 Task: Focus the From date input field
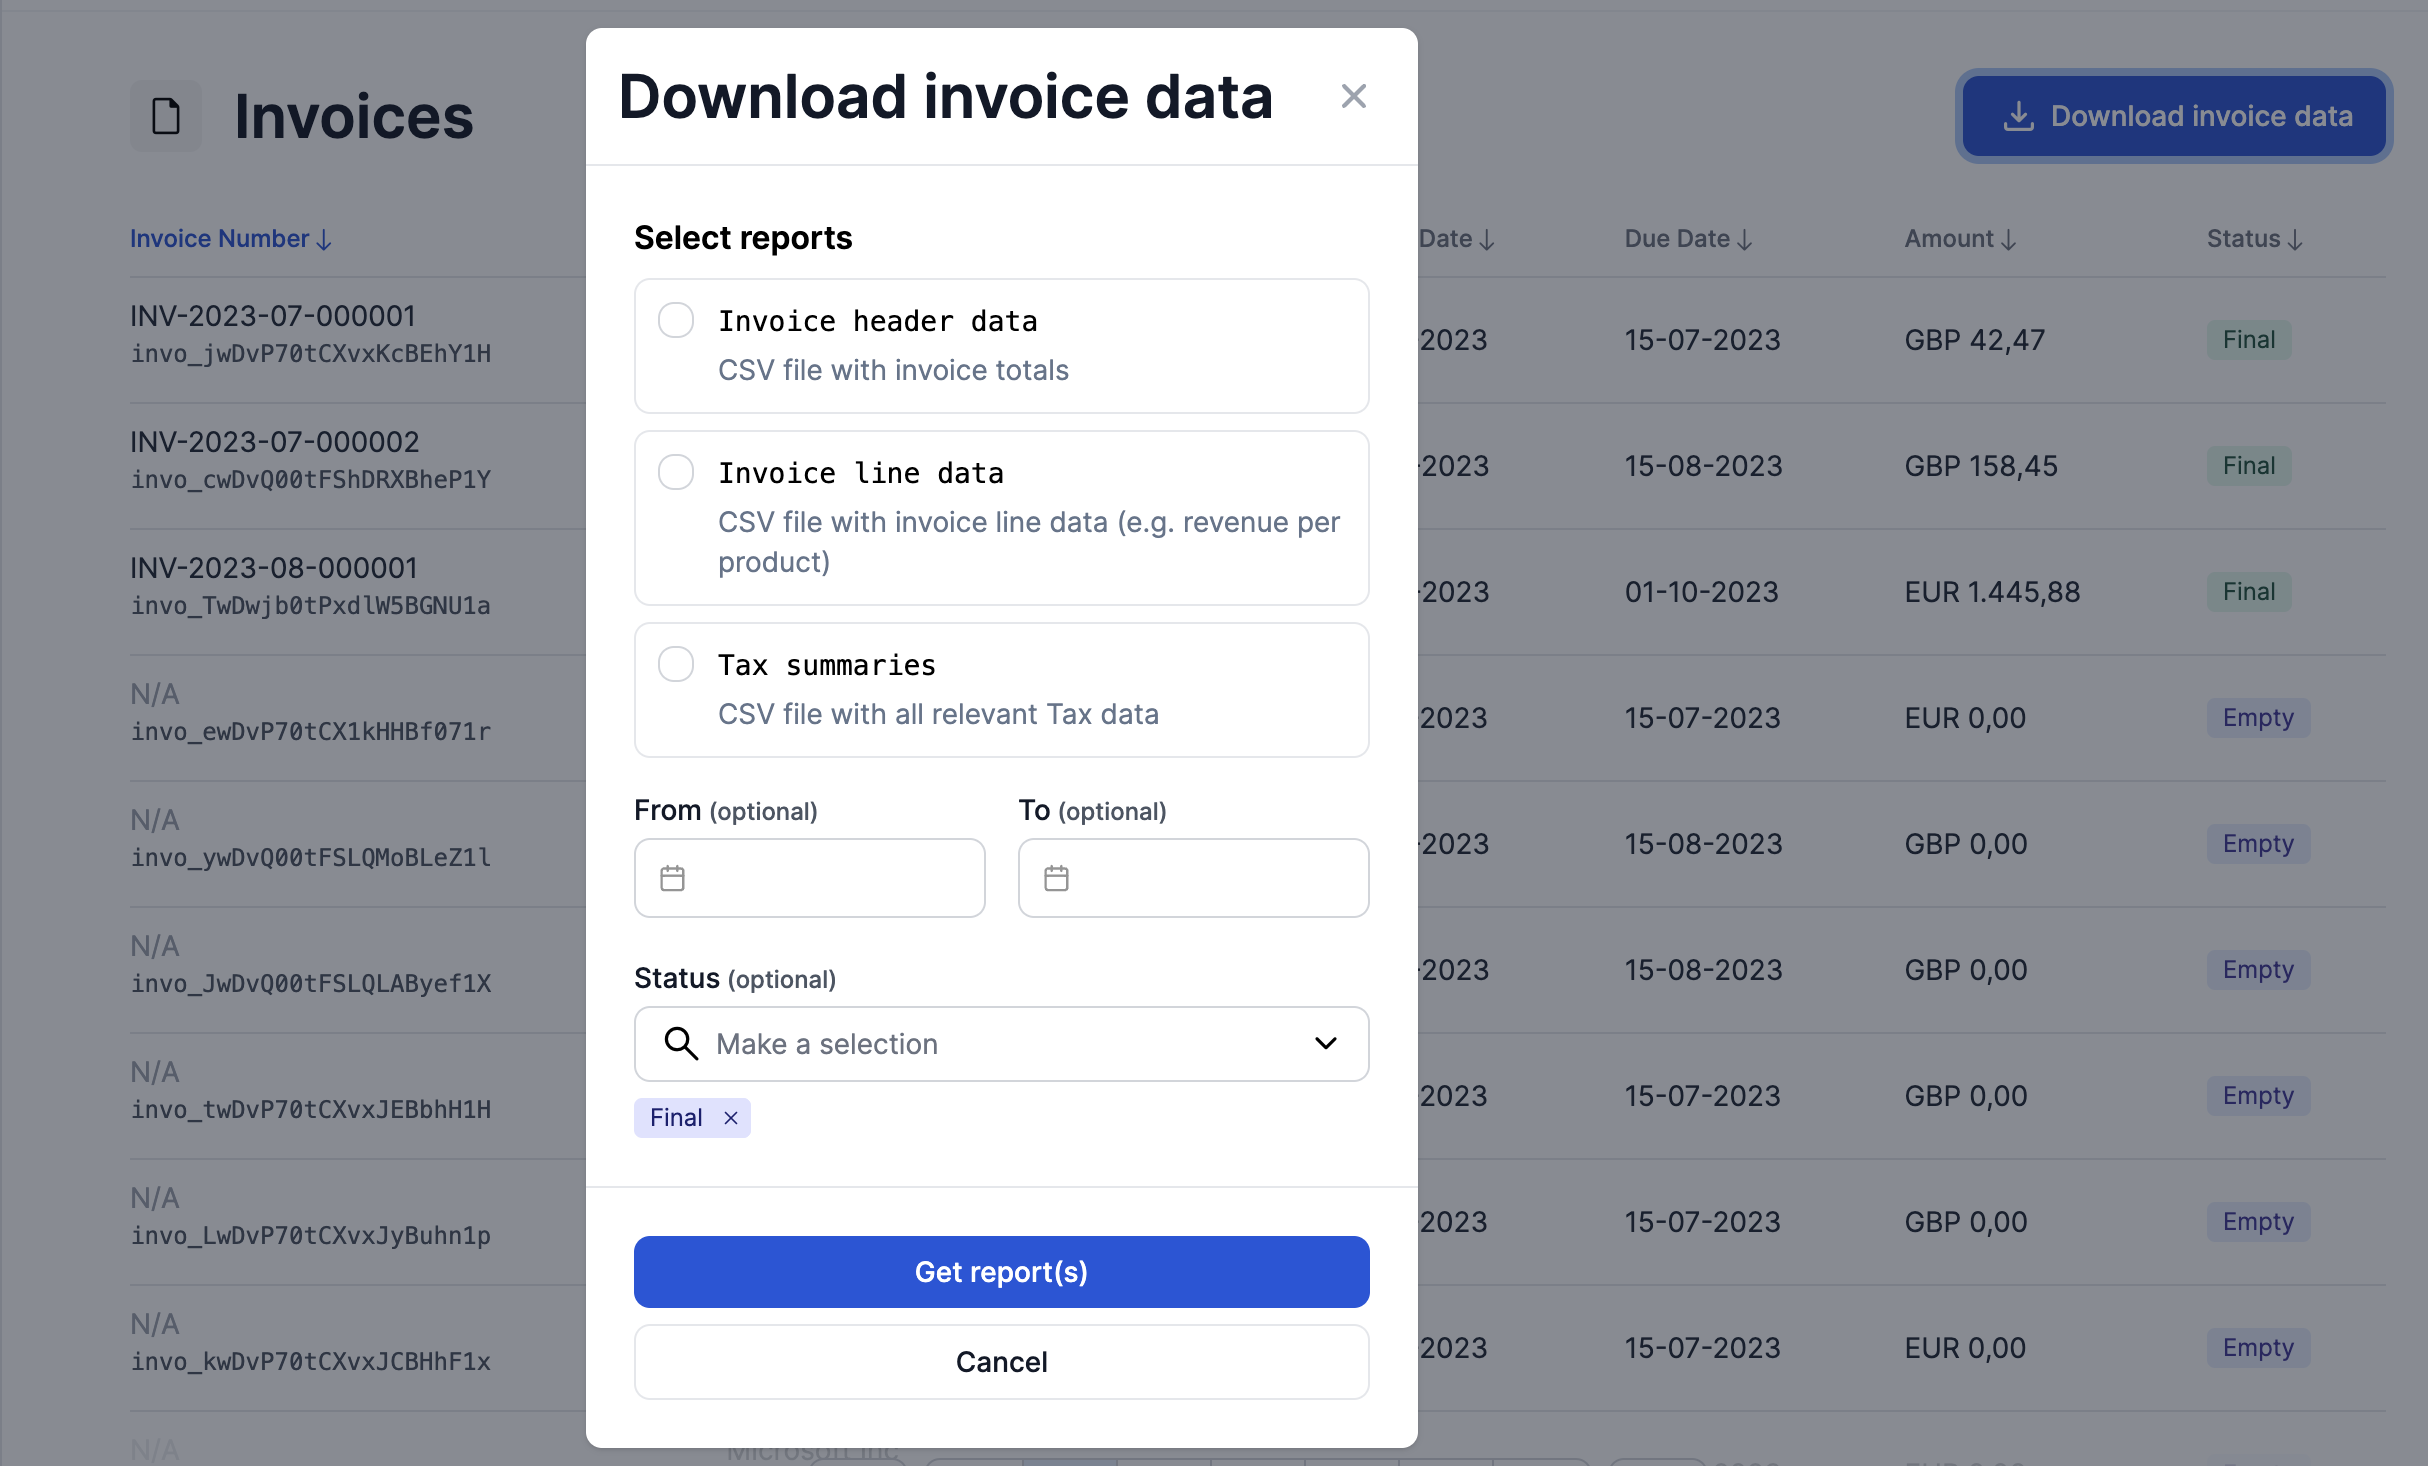coord(830,878)
